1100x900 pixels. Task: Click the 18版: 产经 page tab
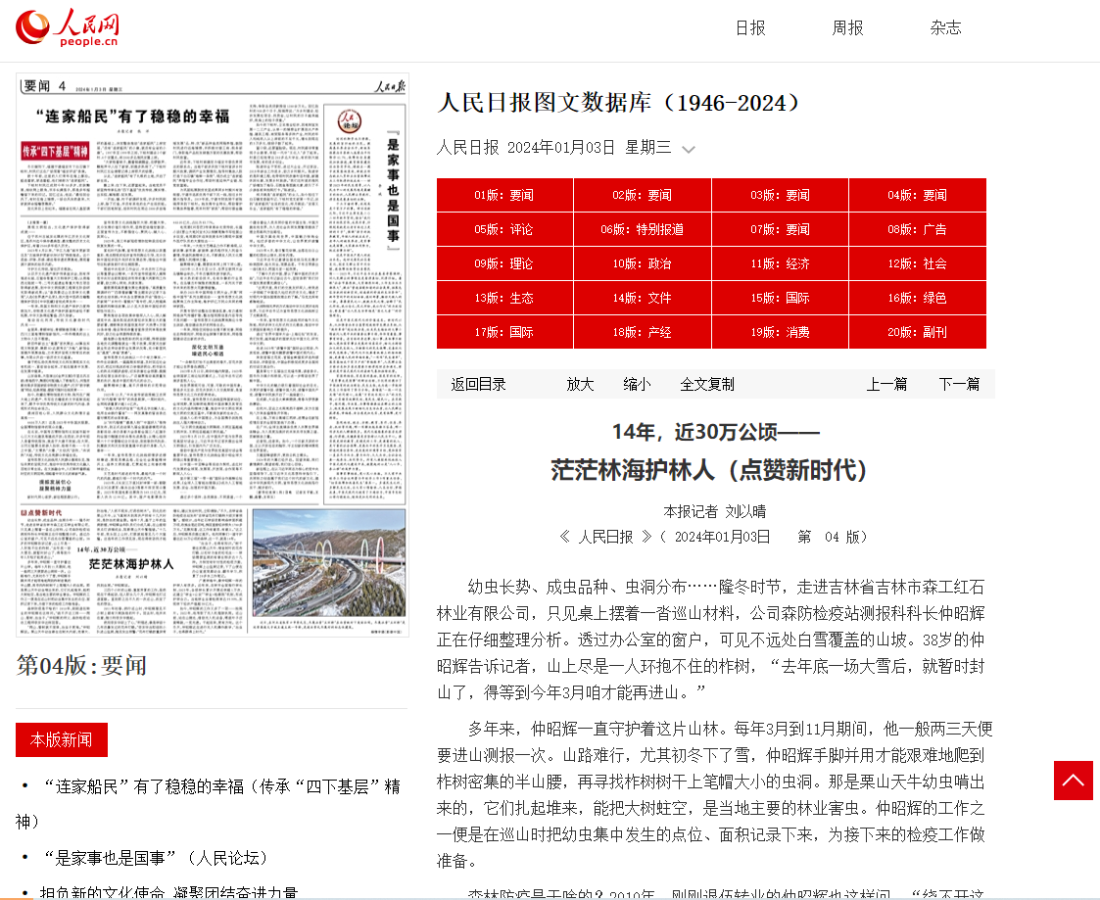(x=642, y=333)
